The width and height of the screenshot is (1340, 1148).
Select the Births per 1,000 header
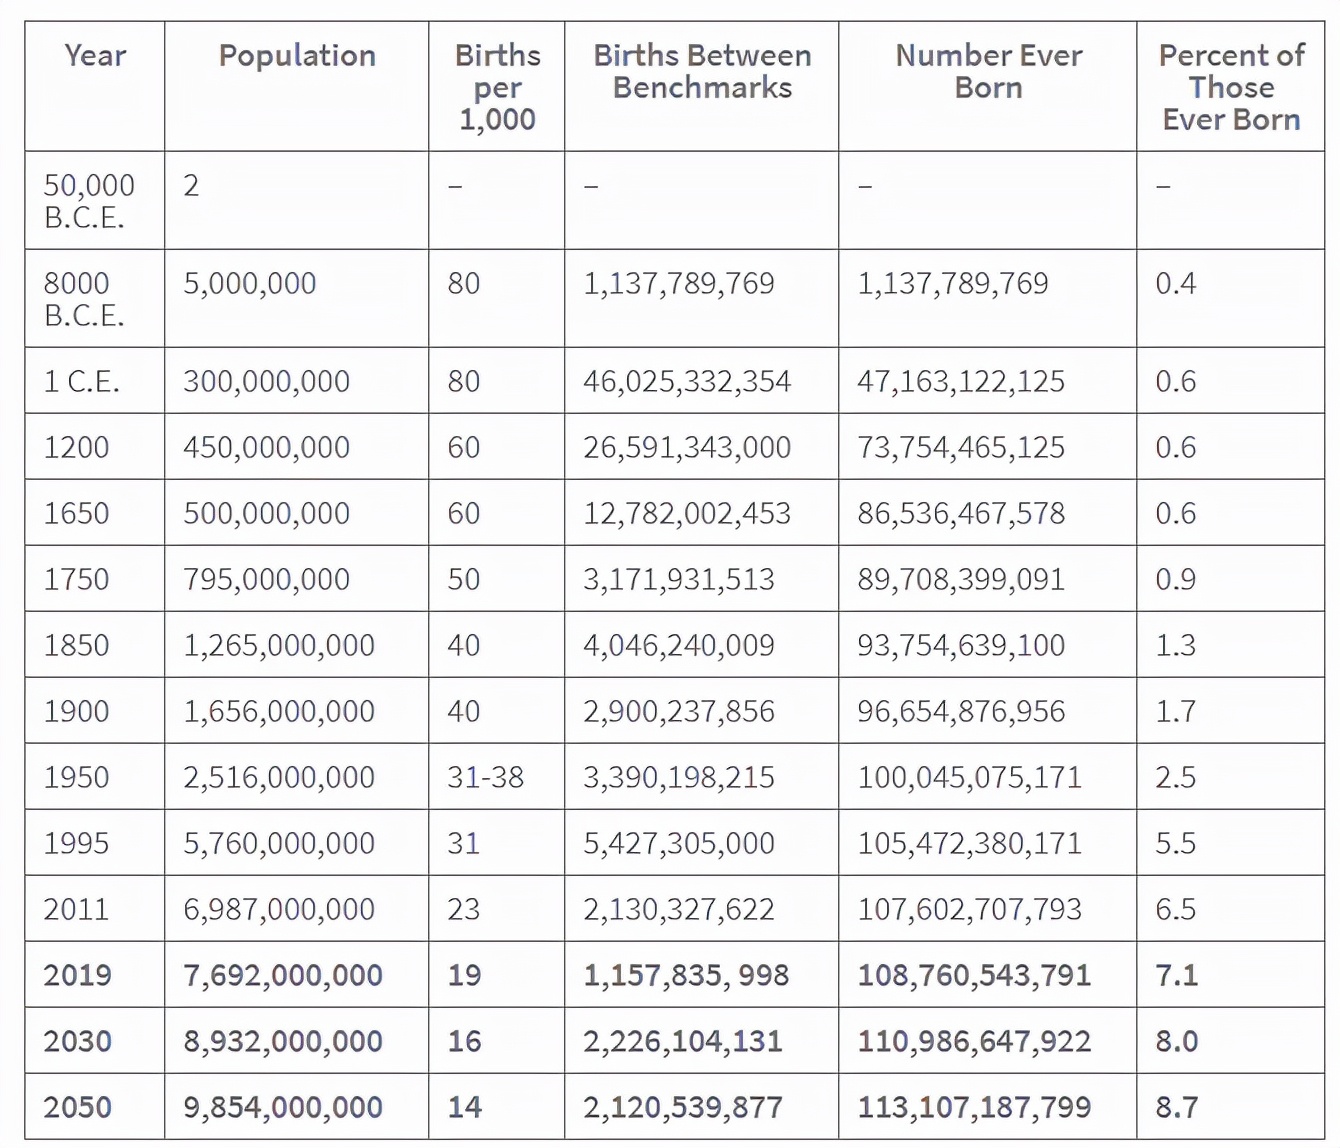pyautogui.click(x=497, y=87)
